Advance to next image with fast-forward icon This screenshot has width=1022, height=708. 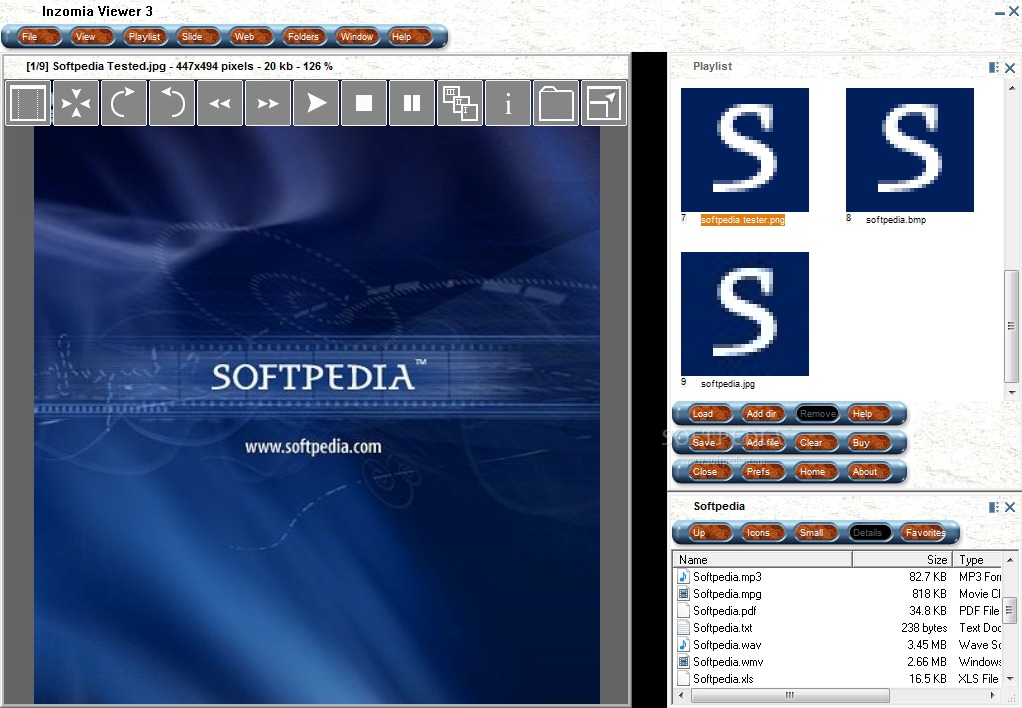click(268, 103)
